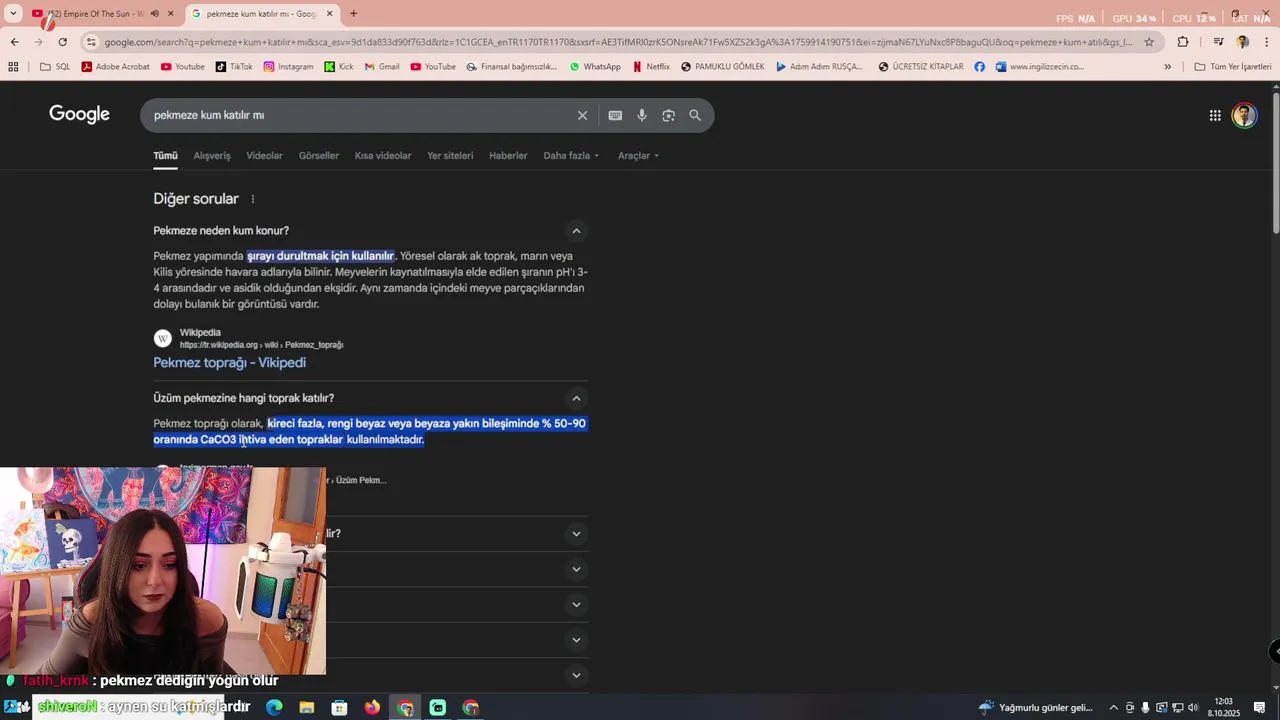Open the 'ÜCRETSİZ KİTAPLAR' bookmark
The width and height of the screenshot is (1280, 720).
tap(921, 67)
